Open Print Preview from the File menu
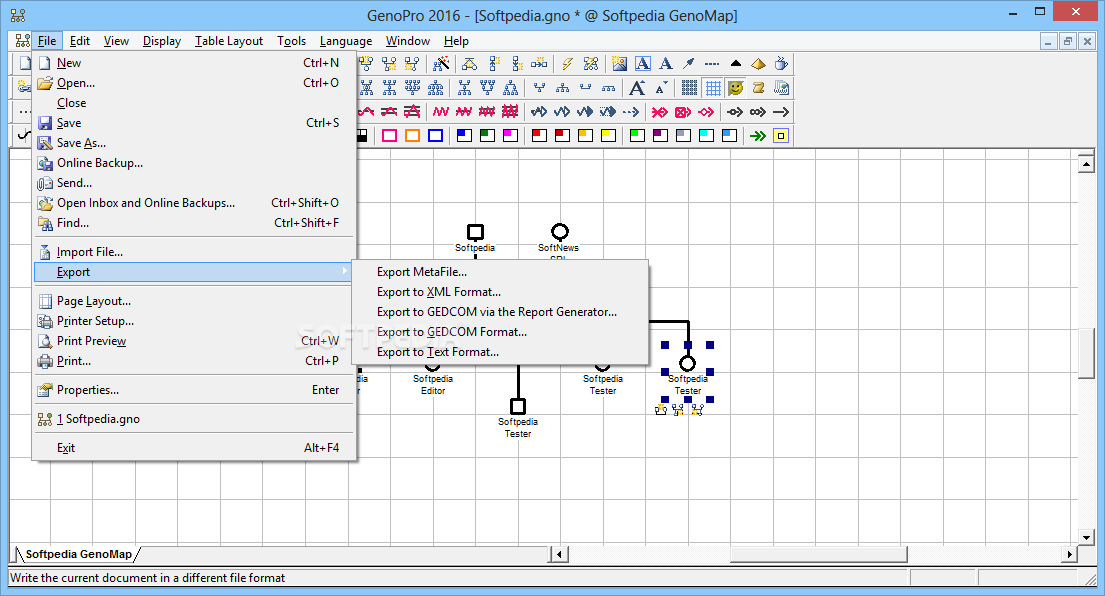 (193, 341)
